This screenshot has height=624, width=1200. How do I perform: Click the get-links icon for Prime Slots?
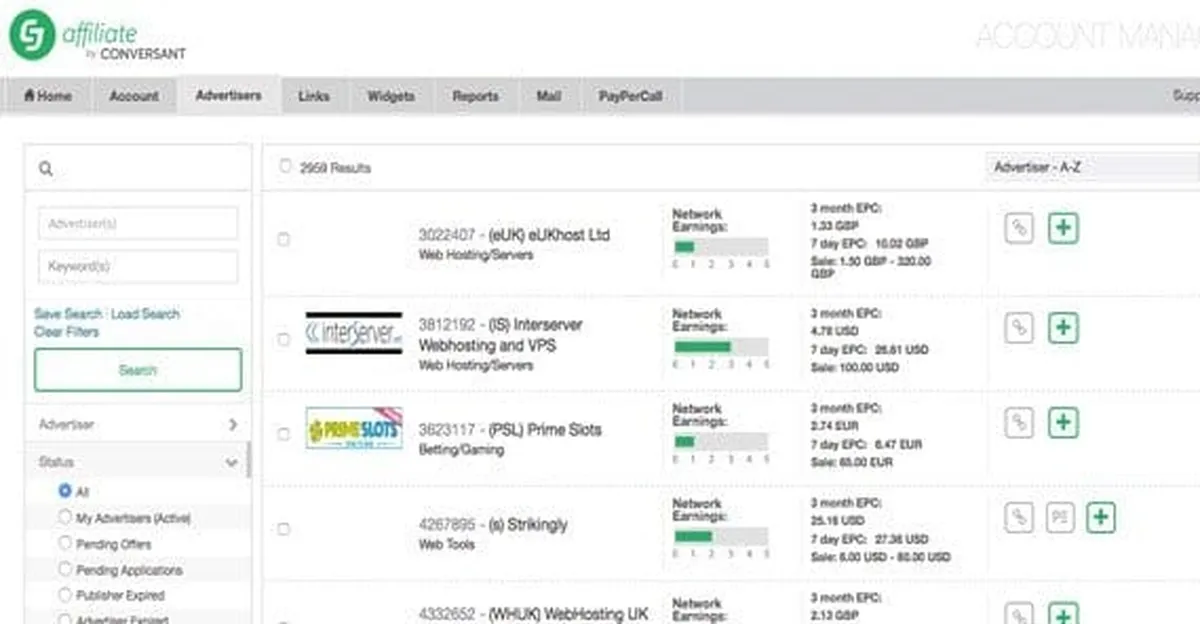click(x=1018, y=422)
